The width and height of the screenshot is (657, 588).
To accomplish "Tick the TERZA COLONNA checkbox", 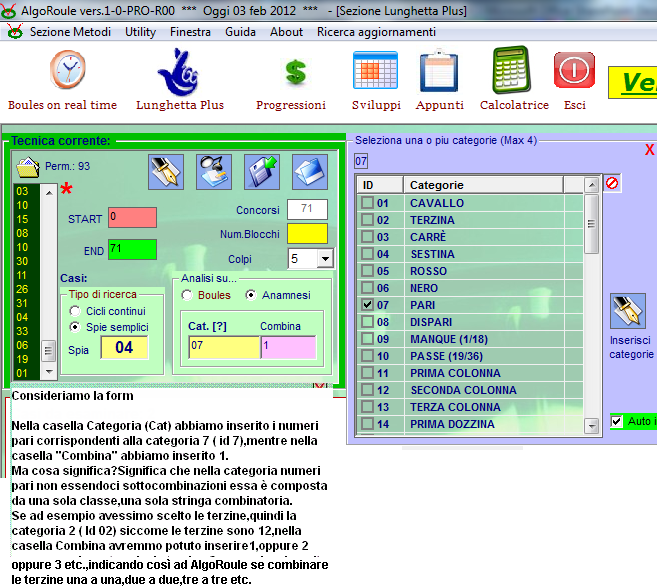I will coord(367,407).
